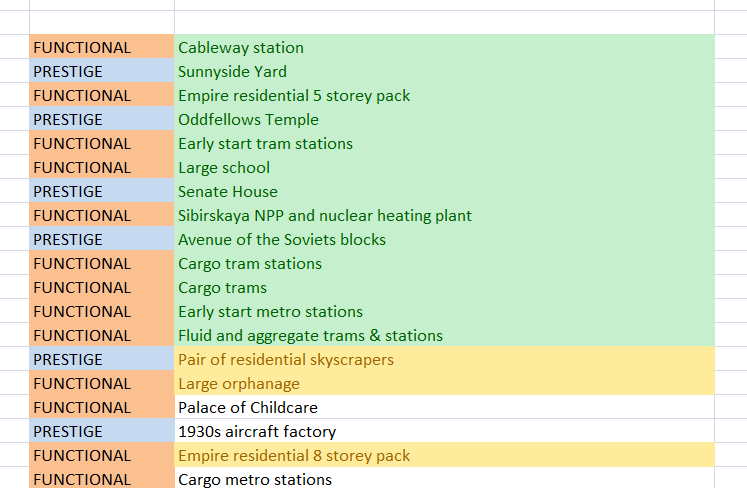The height and width of the screenshot is (488, 747).
Task: Click the 'Sunnyside Yard' cell
Action: (x=232, y=72)
